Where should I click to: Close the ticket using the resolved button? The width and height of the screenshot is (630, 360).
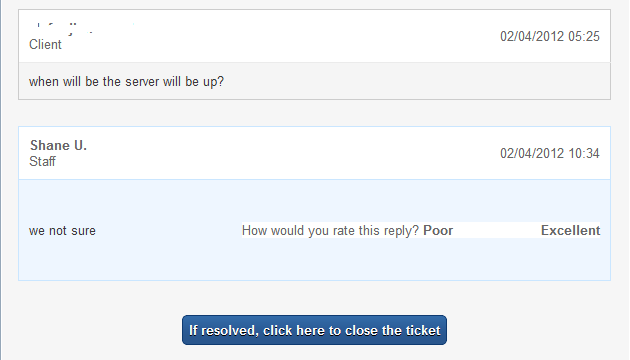pos(314,330)
